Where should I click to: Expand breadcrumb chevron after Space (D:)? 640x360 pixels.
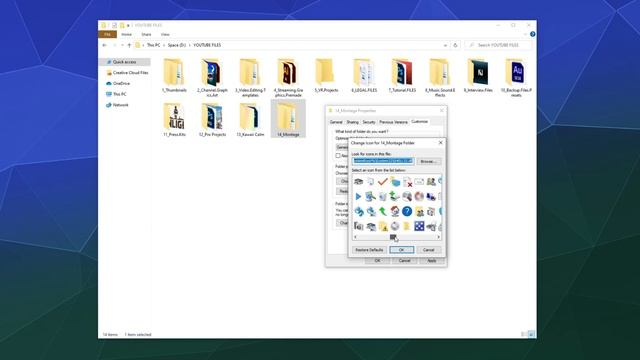click(189, 45)
